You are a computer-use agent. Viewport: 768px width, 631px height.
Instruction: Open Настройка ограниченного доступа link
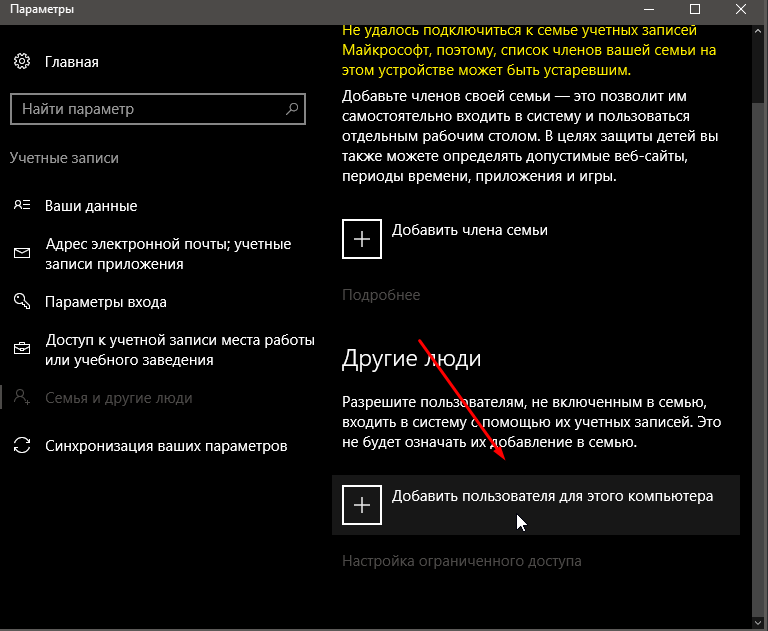coord(462,561)
